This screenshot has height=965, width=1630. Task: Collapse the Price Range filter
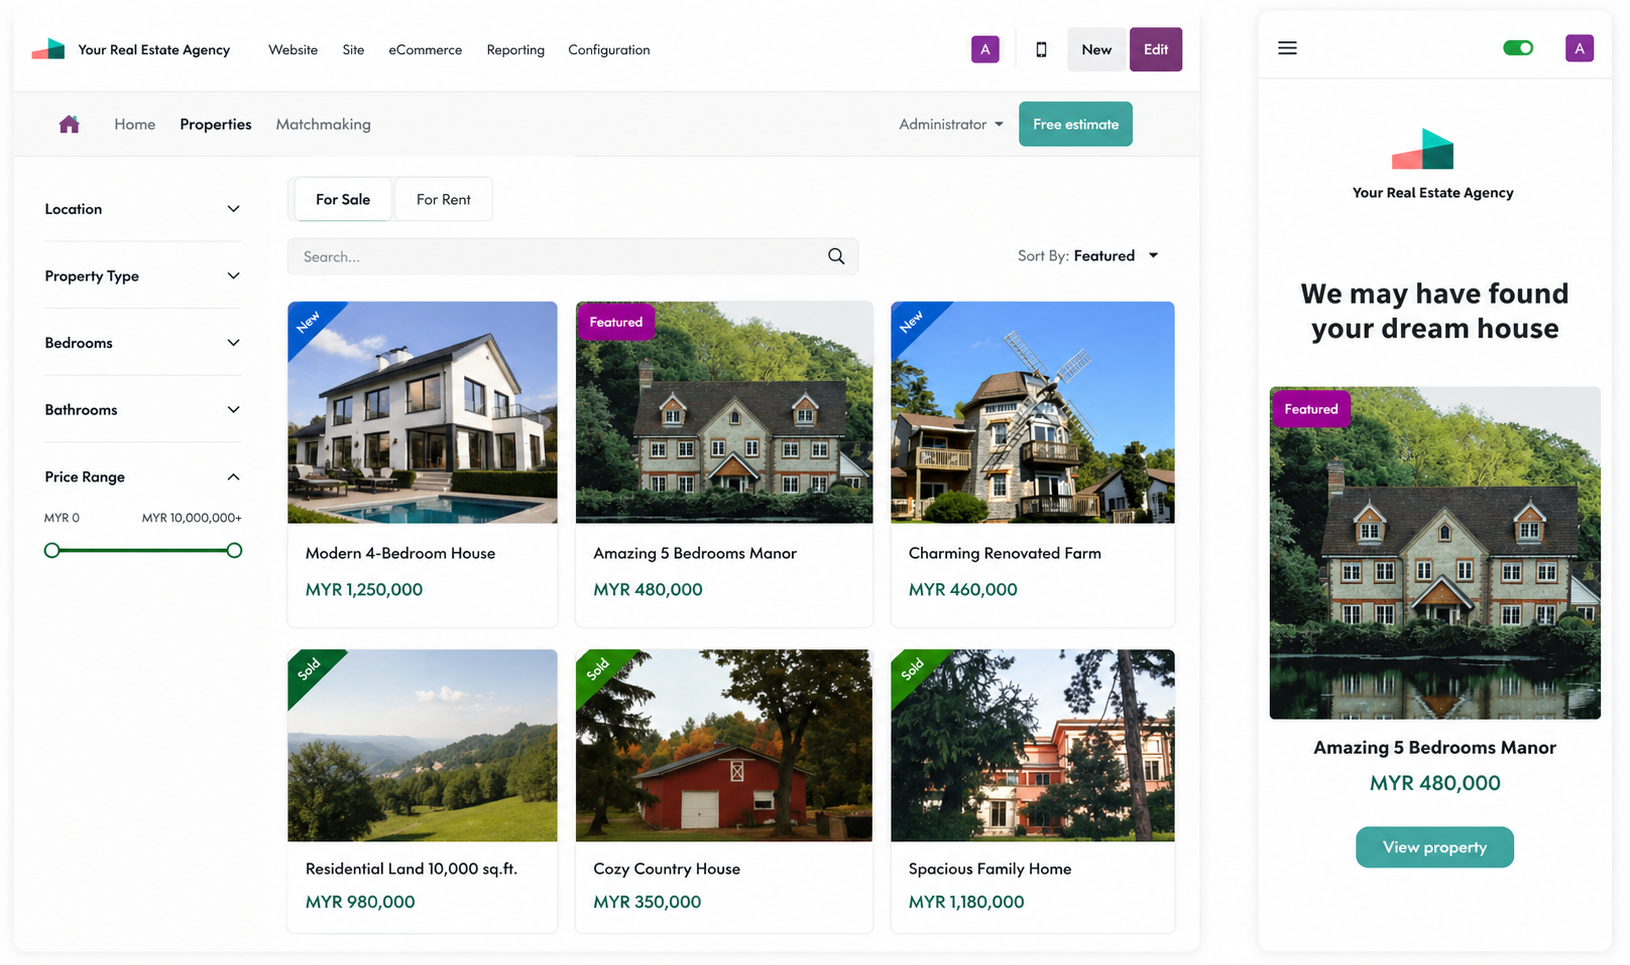click(x=233, y=477)
